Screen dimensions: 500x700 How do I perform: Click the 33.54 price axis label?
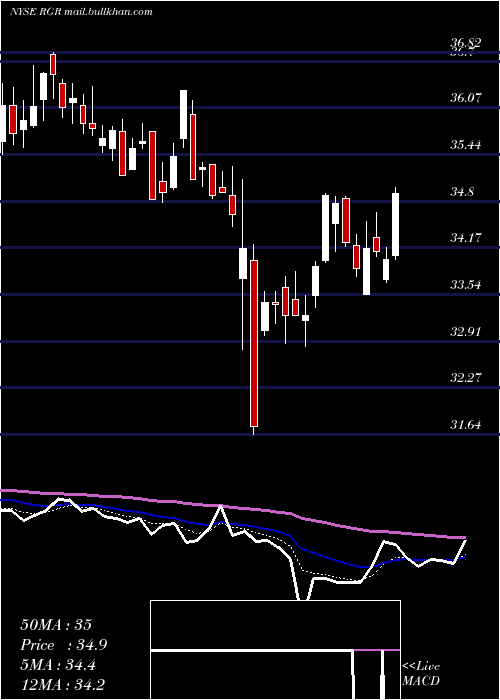pyautogui.click(x=466, y=284)
